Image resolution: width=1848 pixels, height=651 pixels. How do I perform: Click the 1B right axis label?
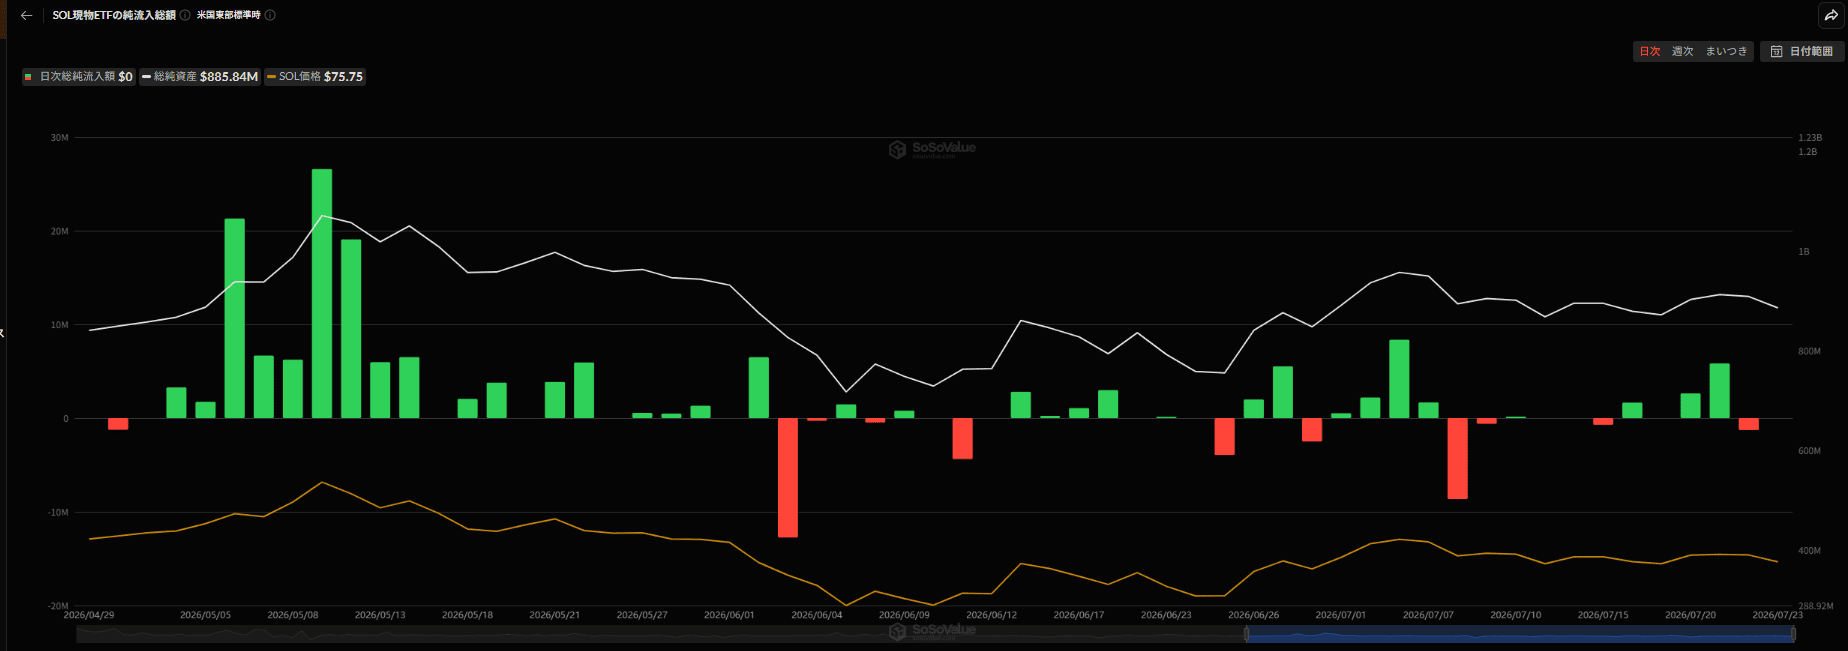[x=1804, y=252]
